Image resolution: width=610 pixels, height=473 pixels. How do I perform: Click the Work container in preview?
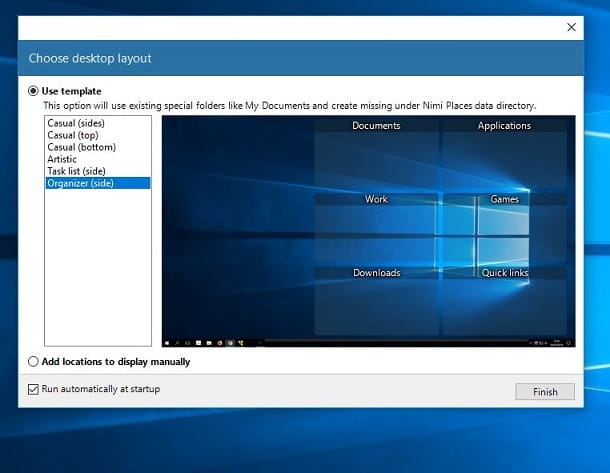(376, 226)
